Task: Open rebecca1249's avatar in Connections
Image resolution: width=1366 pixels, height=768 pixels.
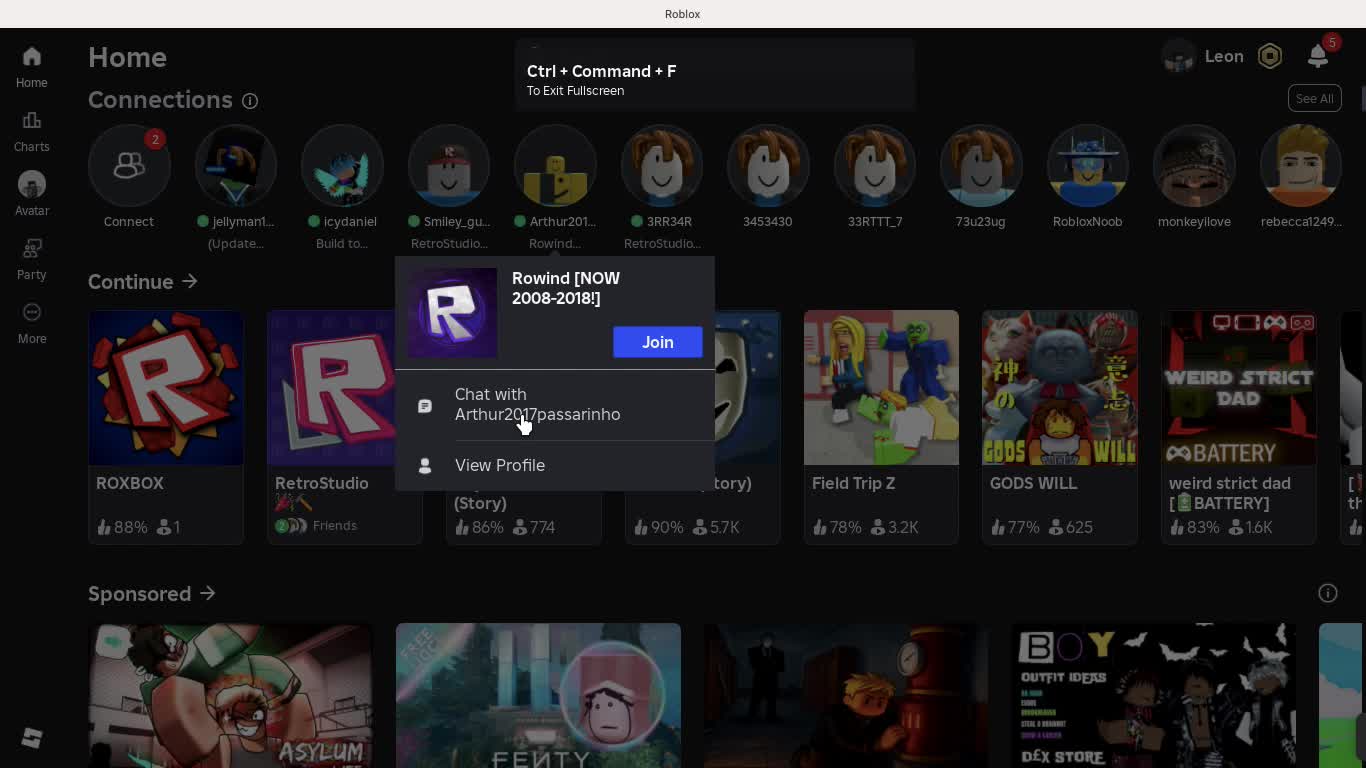Action: (1301, 165)
